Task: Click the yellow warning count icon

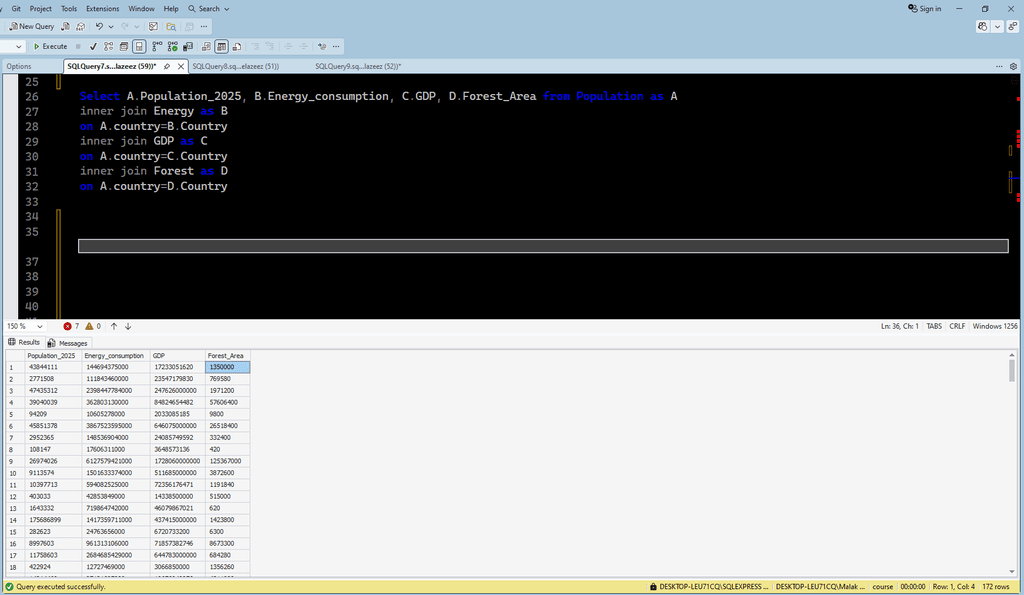Action: click(x=89, y=326)
